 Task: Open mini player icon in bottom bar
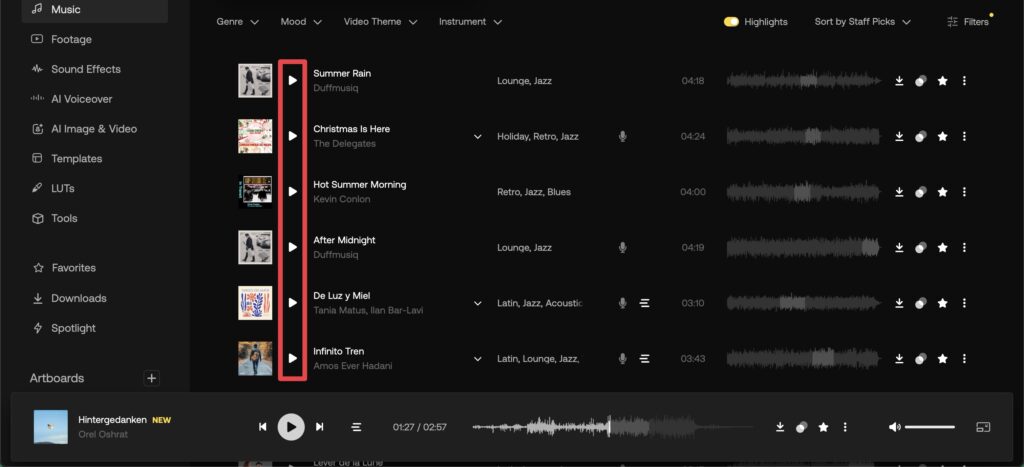983,427
